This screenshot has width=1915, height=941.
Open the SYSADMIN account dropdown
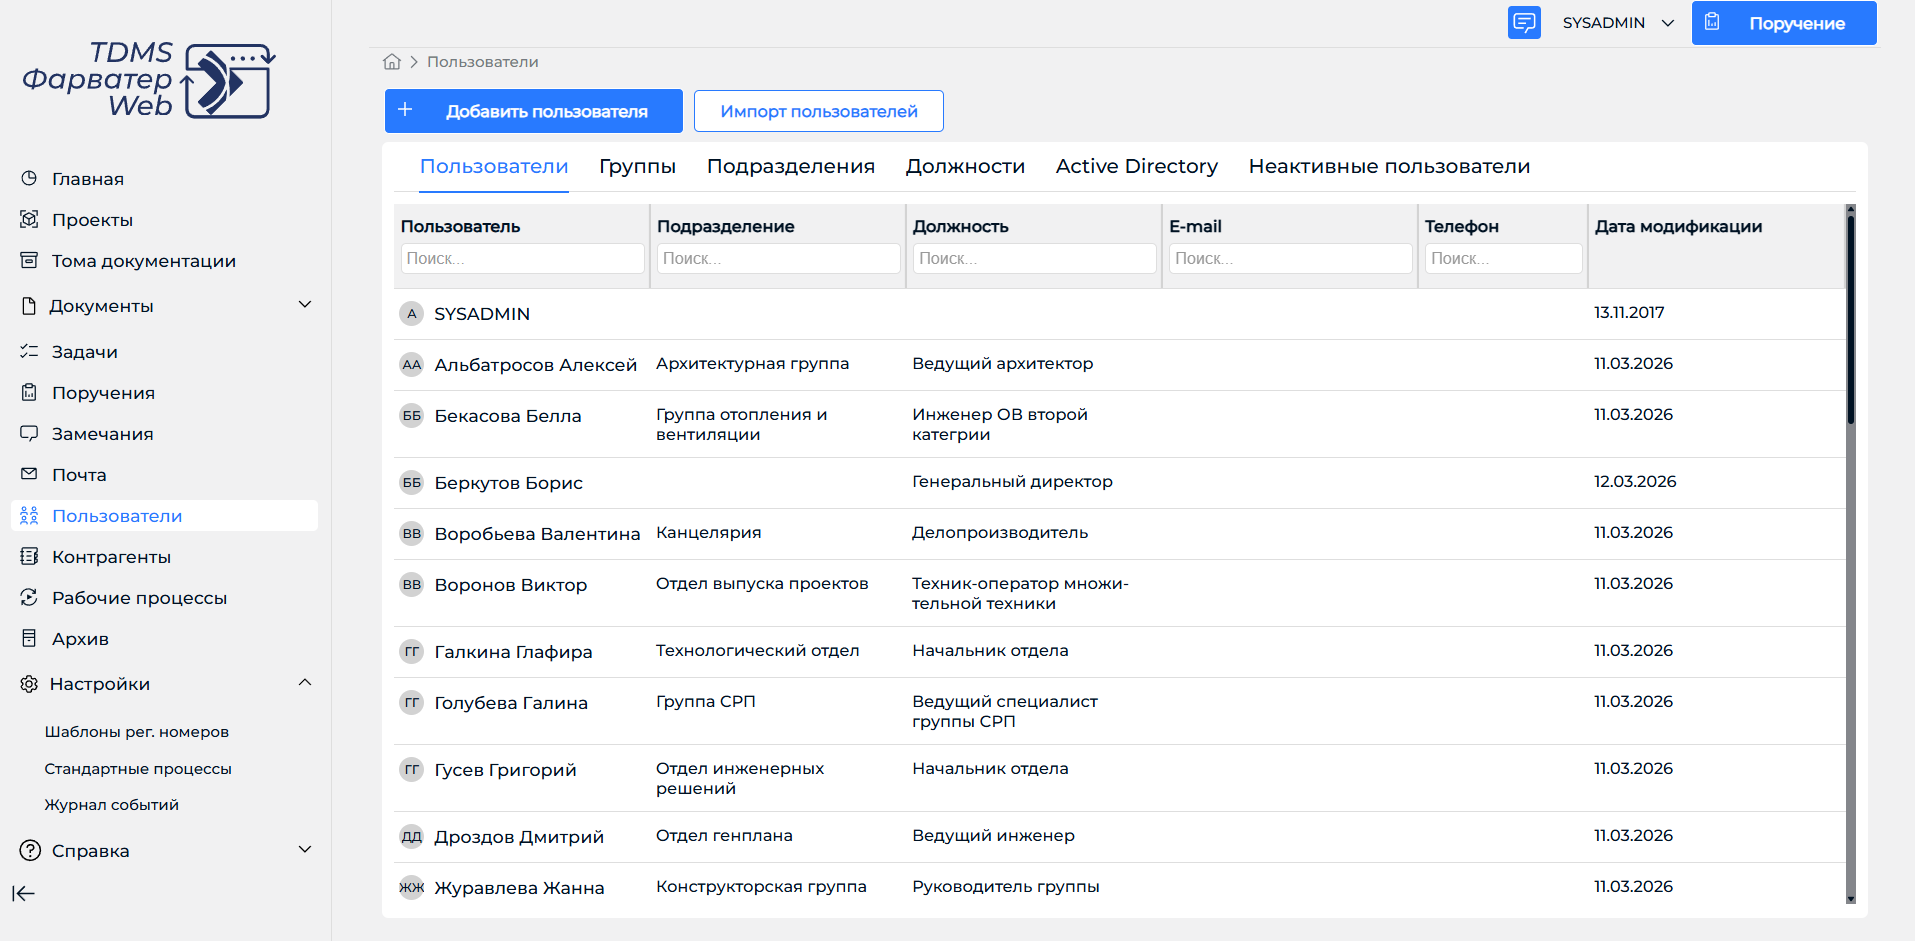coord(1618,23)
